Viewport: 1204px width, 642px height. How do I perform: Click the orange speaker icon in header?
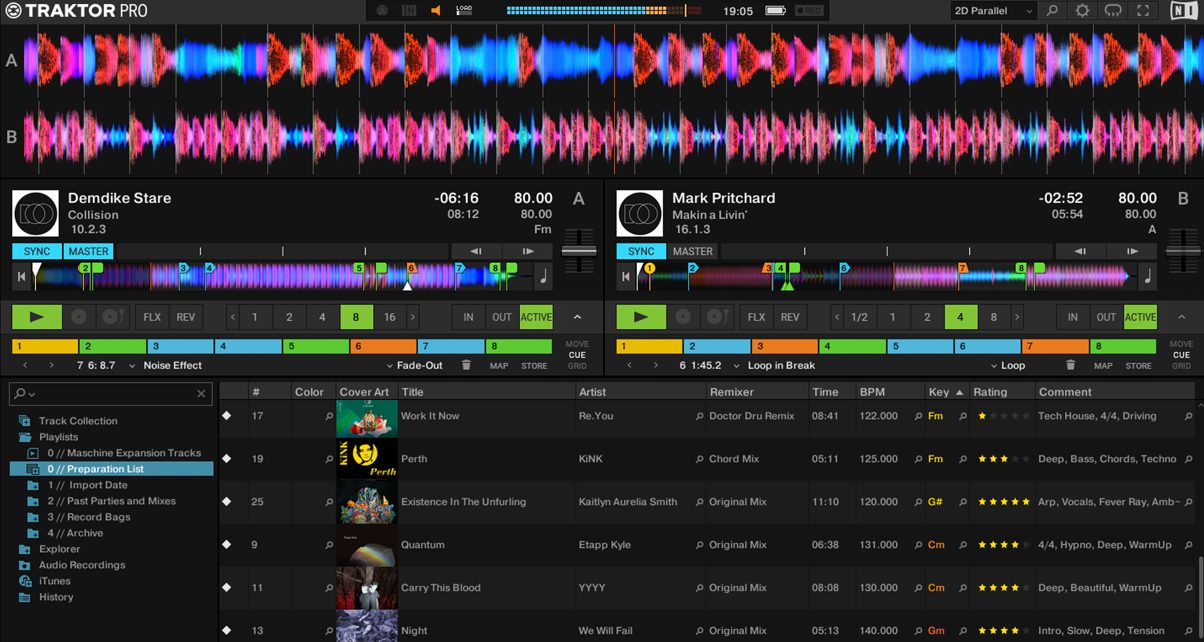[436, 11]
